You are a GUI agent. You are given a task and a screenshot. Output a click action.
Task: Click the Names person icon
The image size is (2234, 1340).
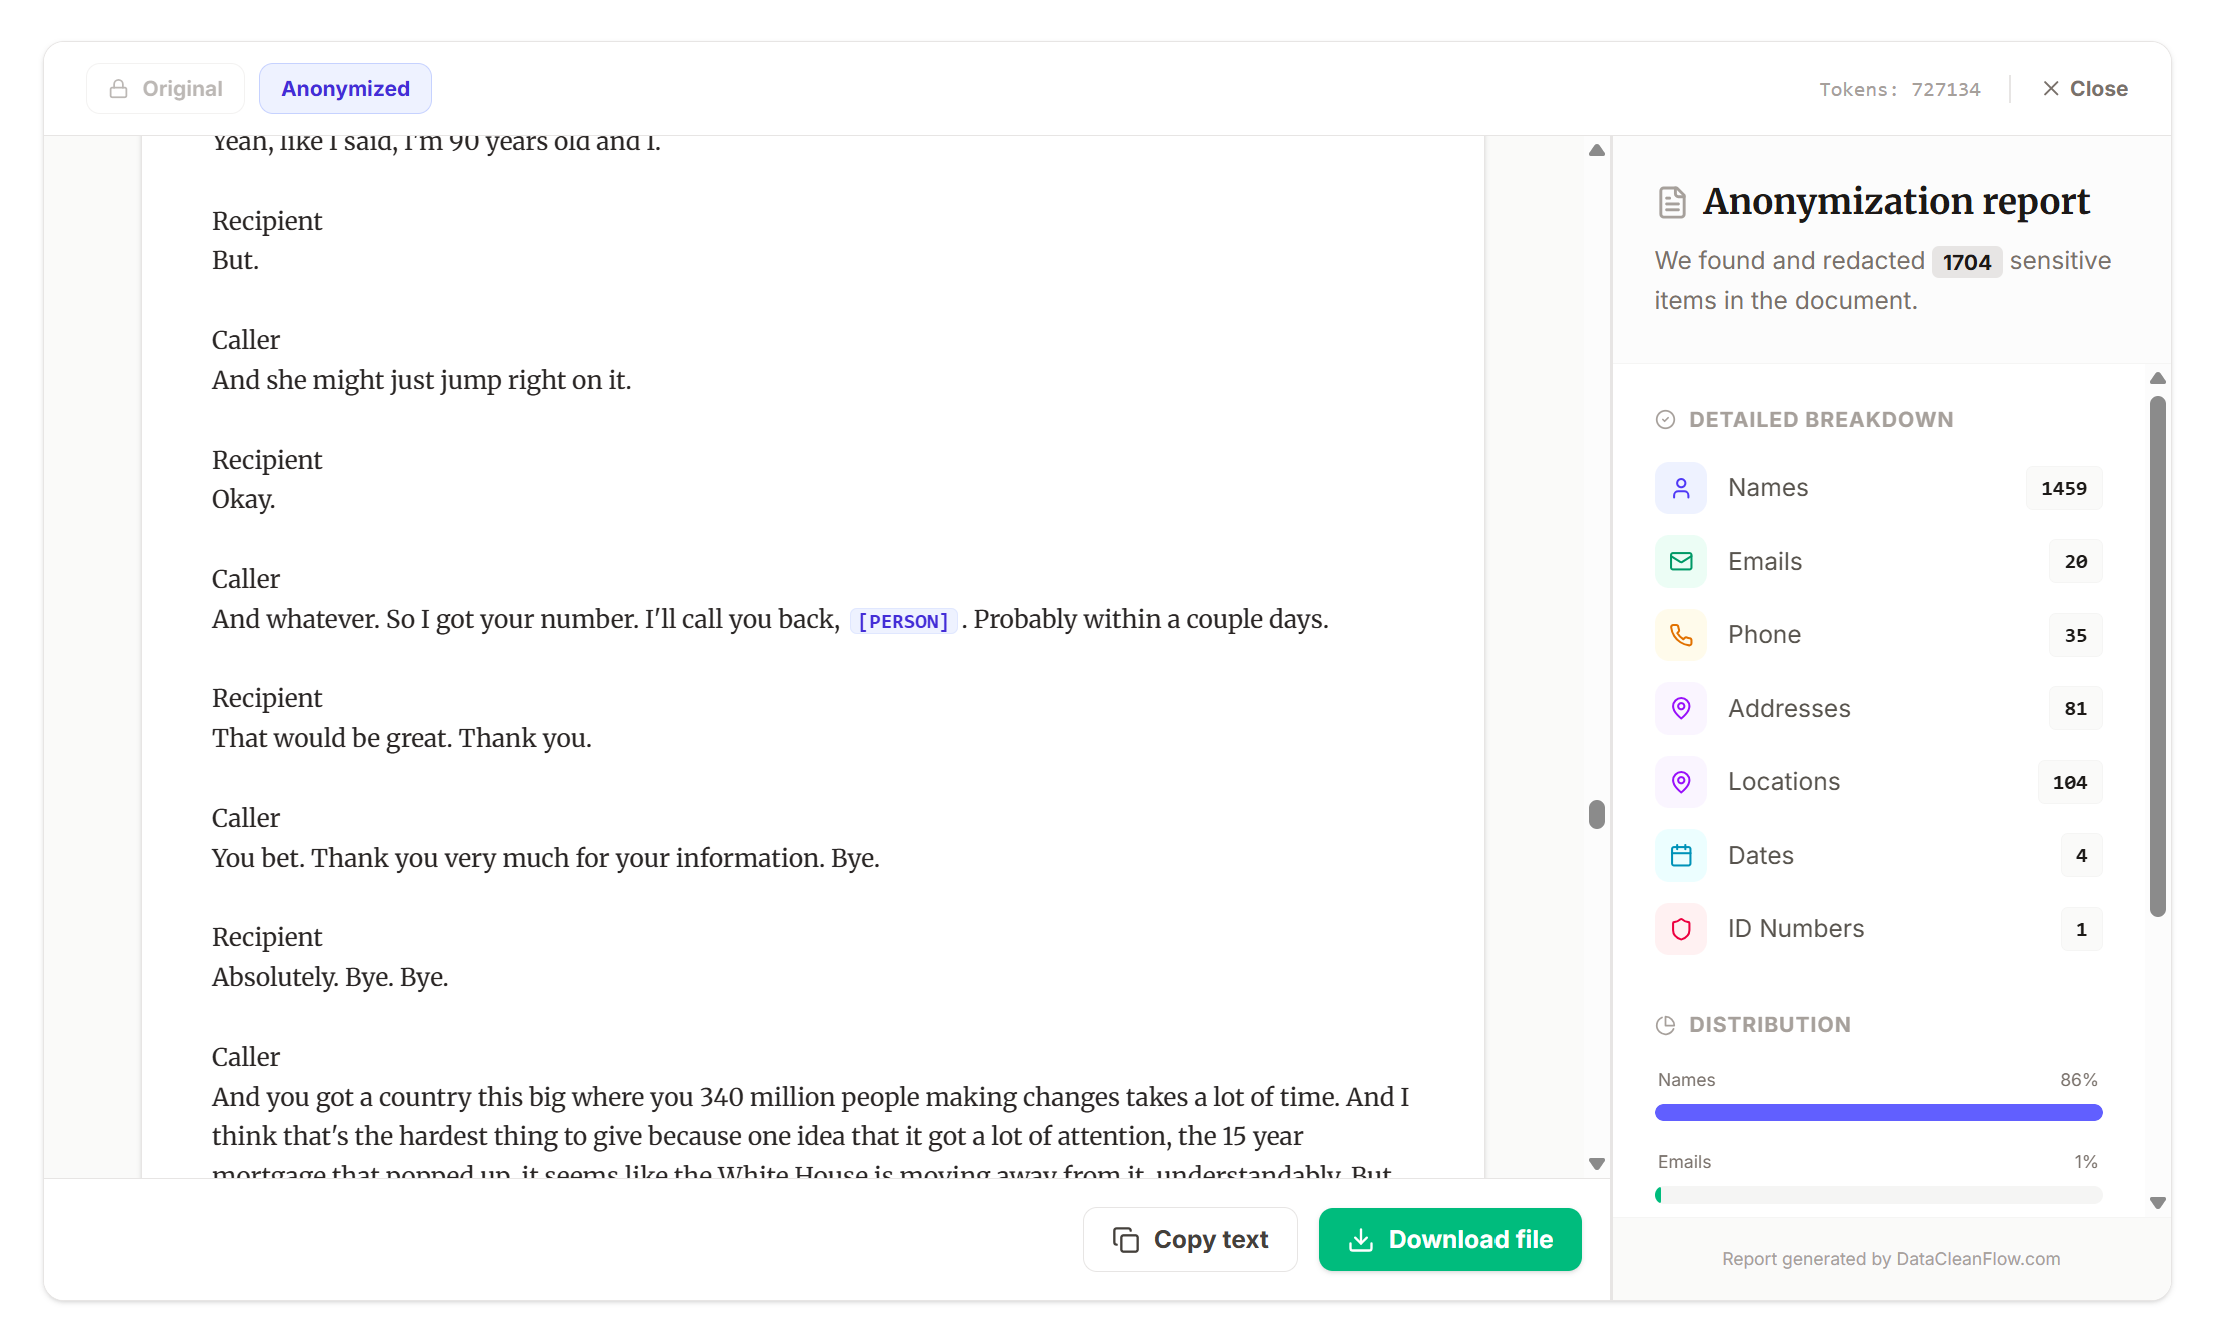pyautogui.click(x=1680, y=488)
